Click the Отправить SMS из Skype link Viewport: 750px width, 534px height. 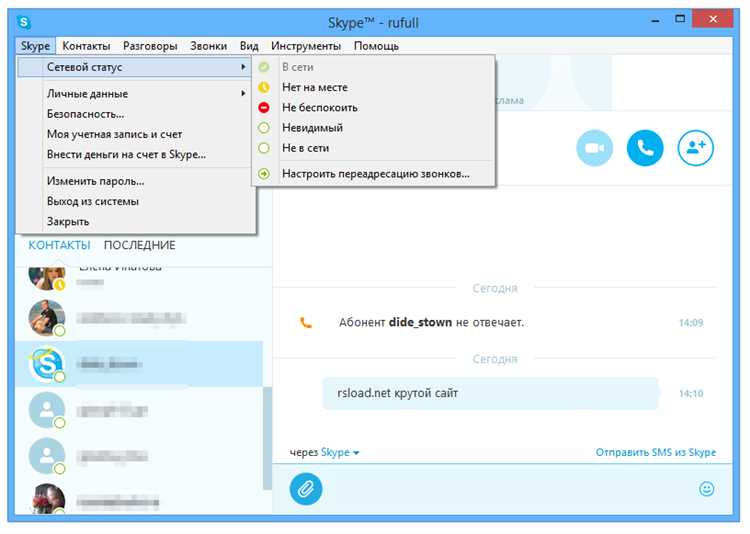tap(656, 452)
